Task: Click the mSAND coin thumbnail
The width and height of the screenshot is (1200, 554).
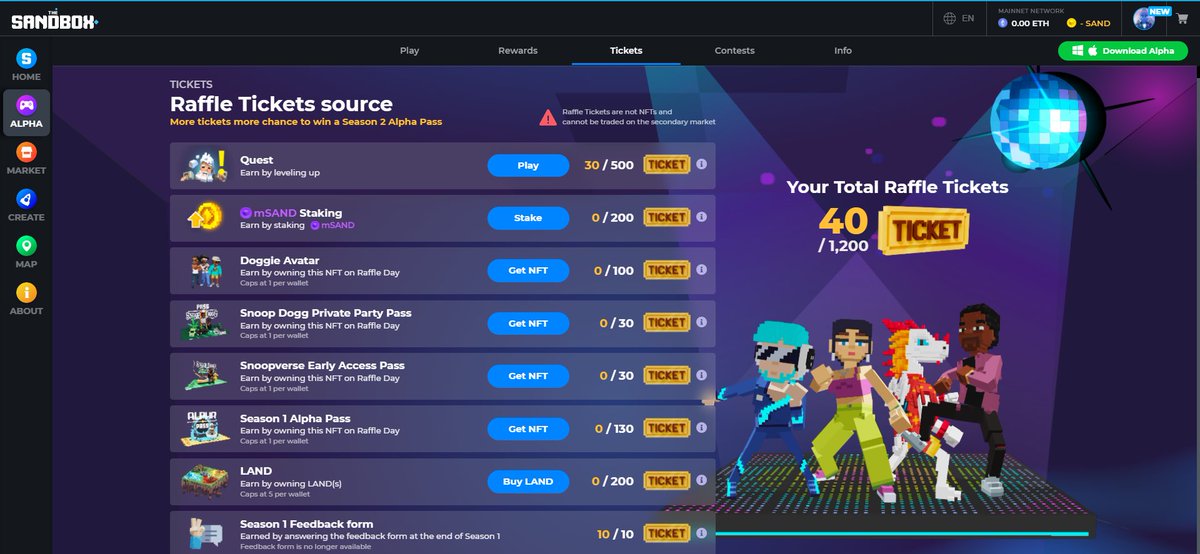Action: 204,217
